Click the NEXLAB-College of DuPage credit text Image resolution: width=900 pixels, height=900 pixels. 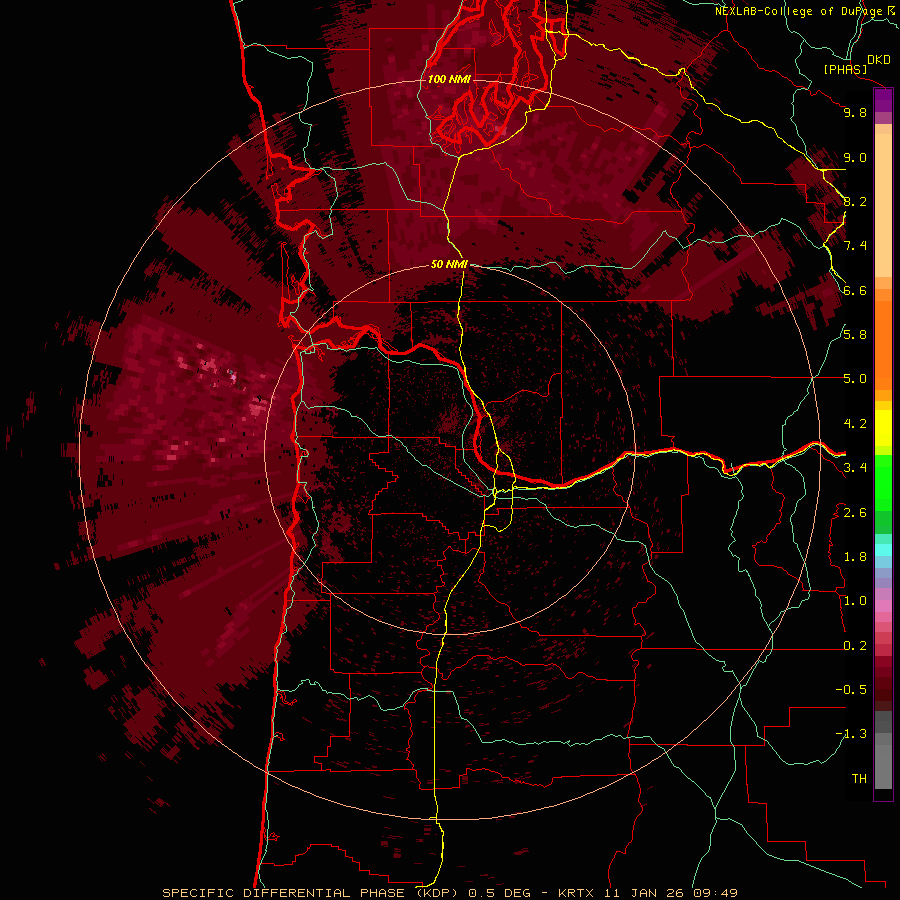(x=799, y=11)
